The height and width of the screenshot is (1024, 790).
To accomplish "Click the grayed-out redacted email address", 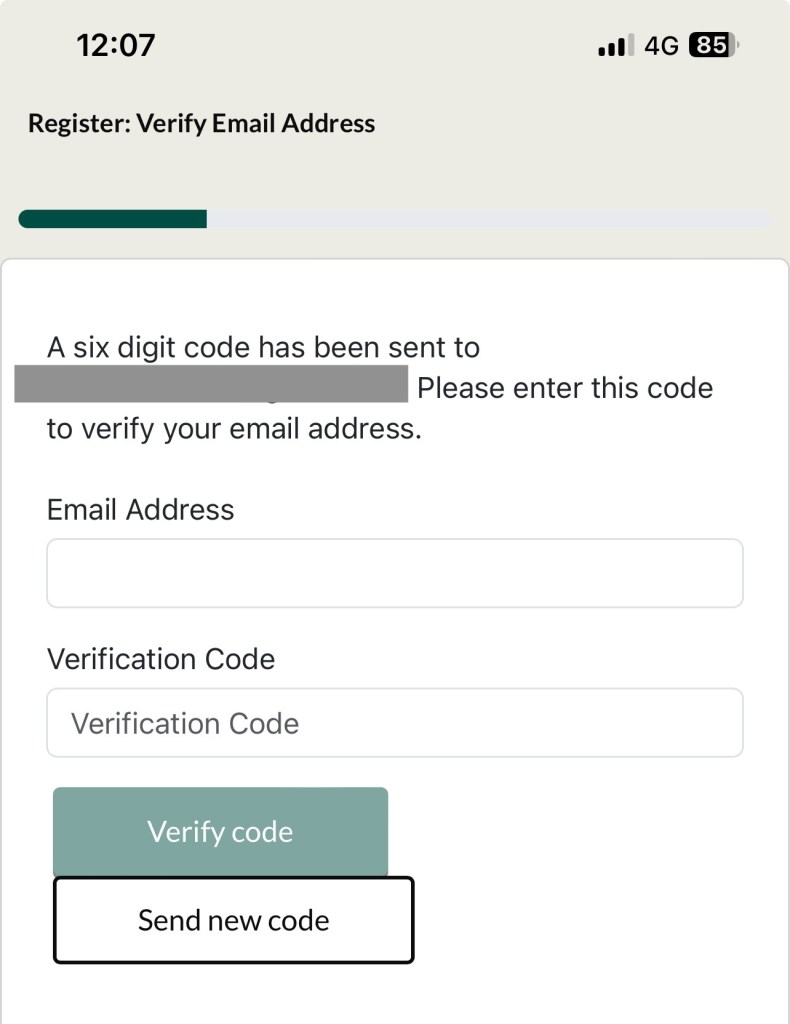I will click(x=211, y=384).
